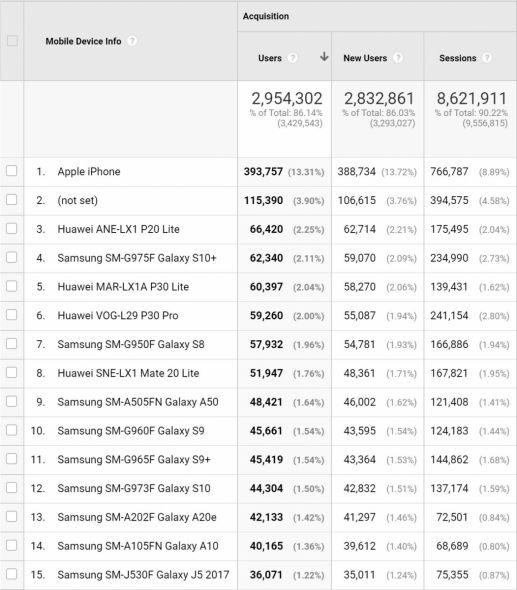Open help icon beside New Users header
This screenshot has height=590, width=517.
tap(398, 58)
